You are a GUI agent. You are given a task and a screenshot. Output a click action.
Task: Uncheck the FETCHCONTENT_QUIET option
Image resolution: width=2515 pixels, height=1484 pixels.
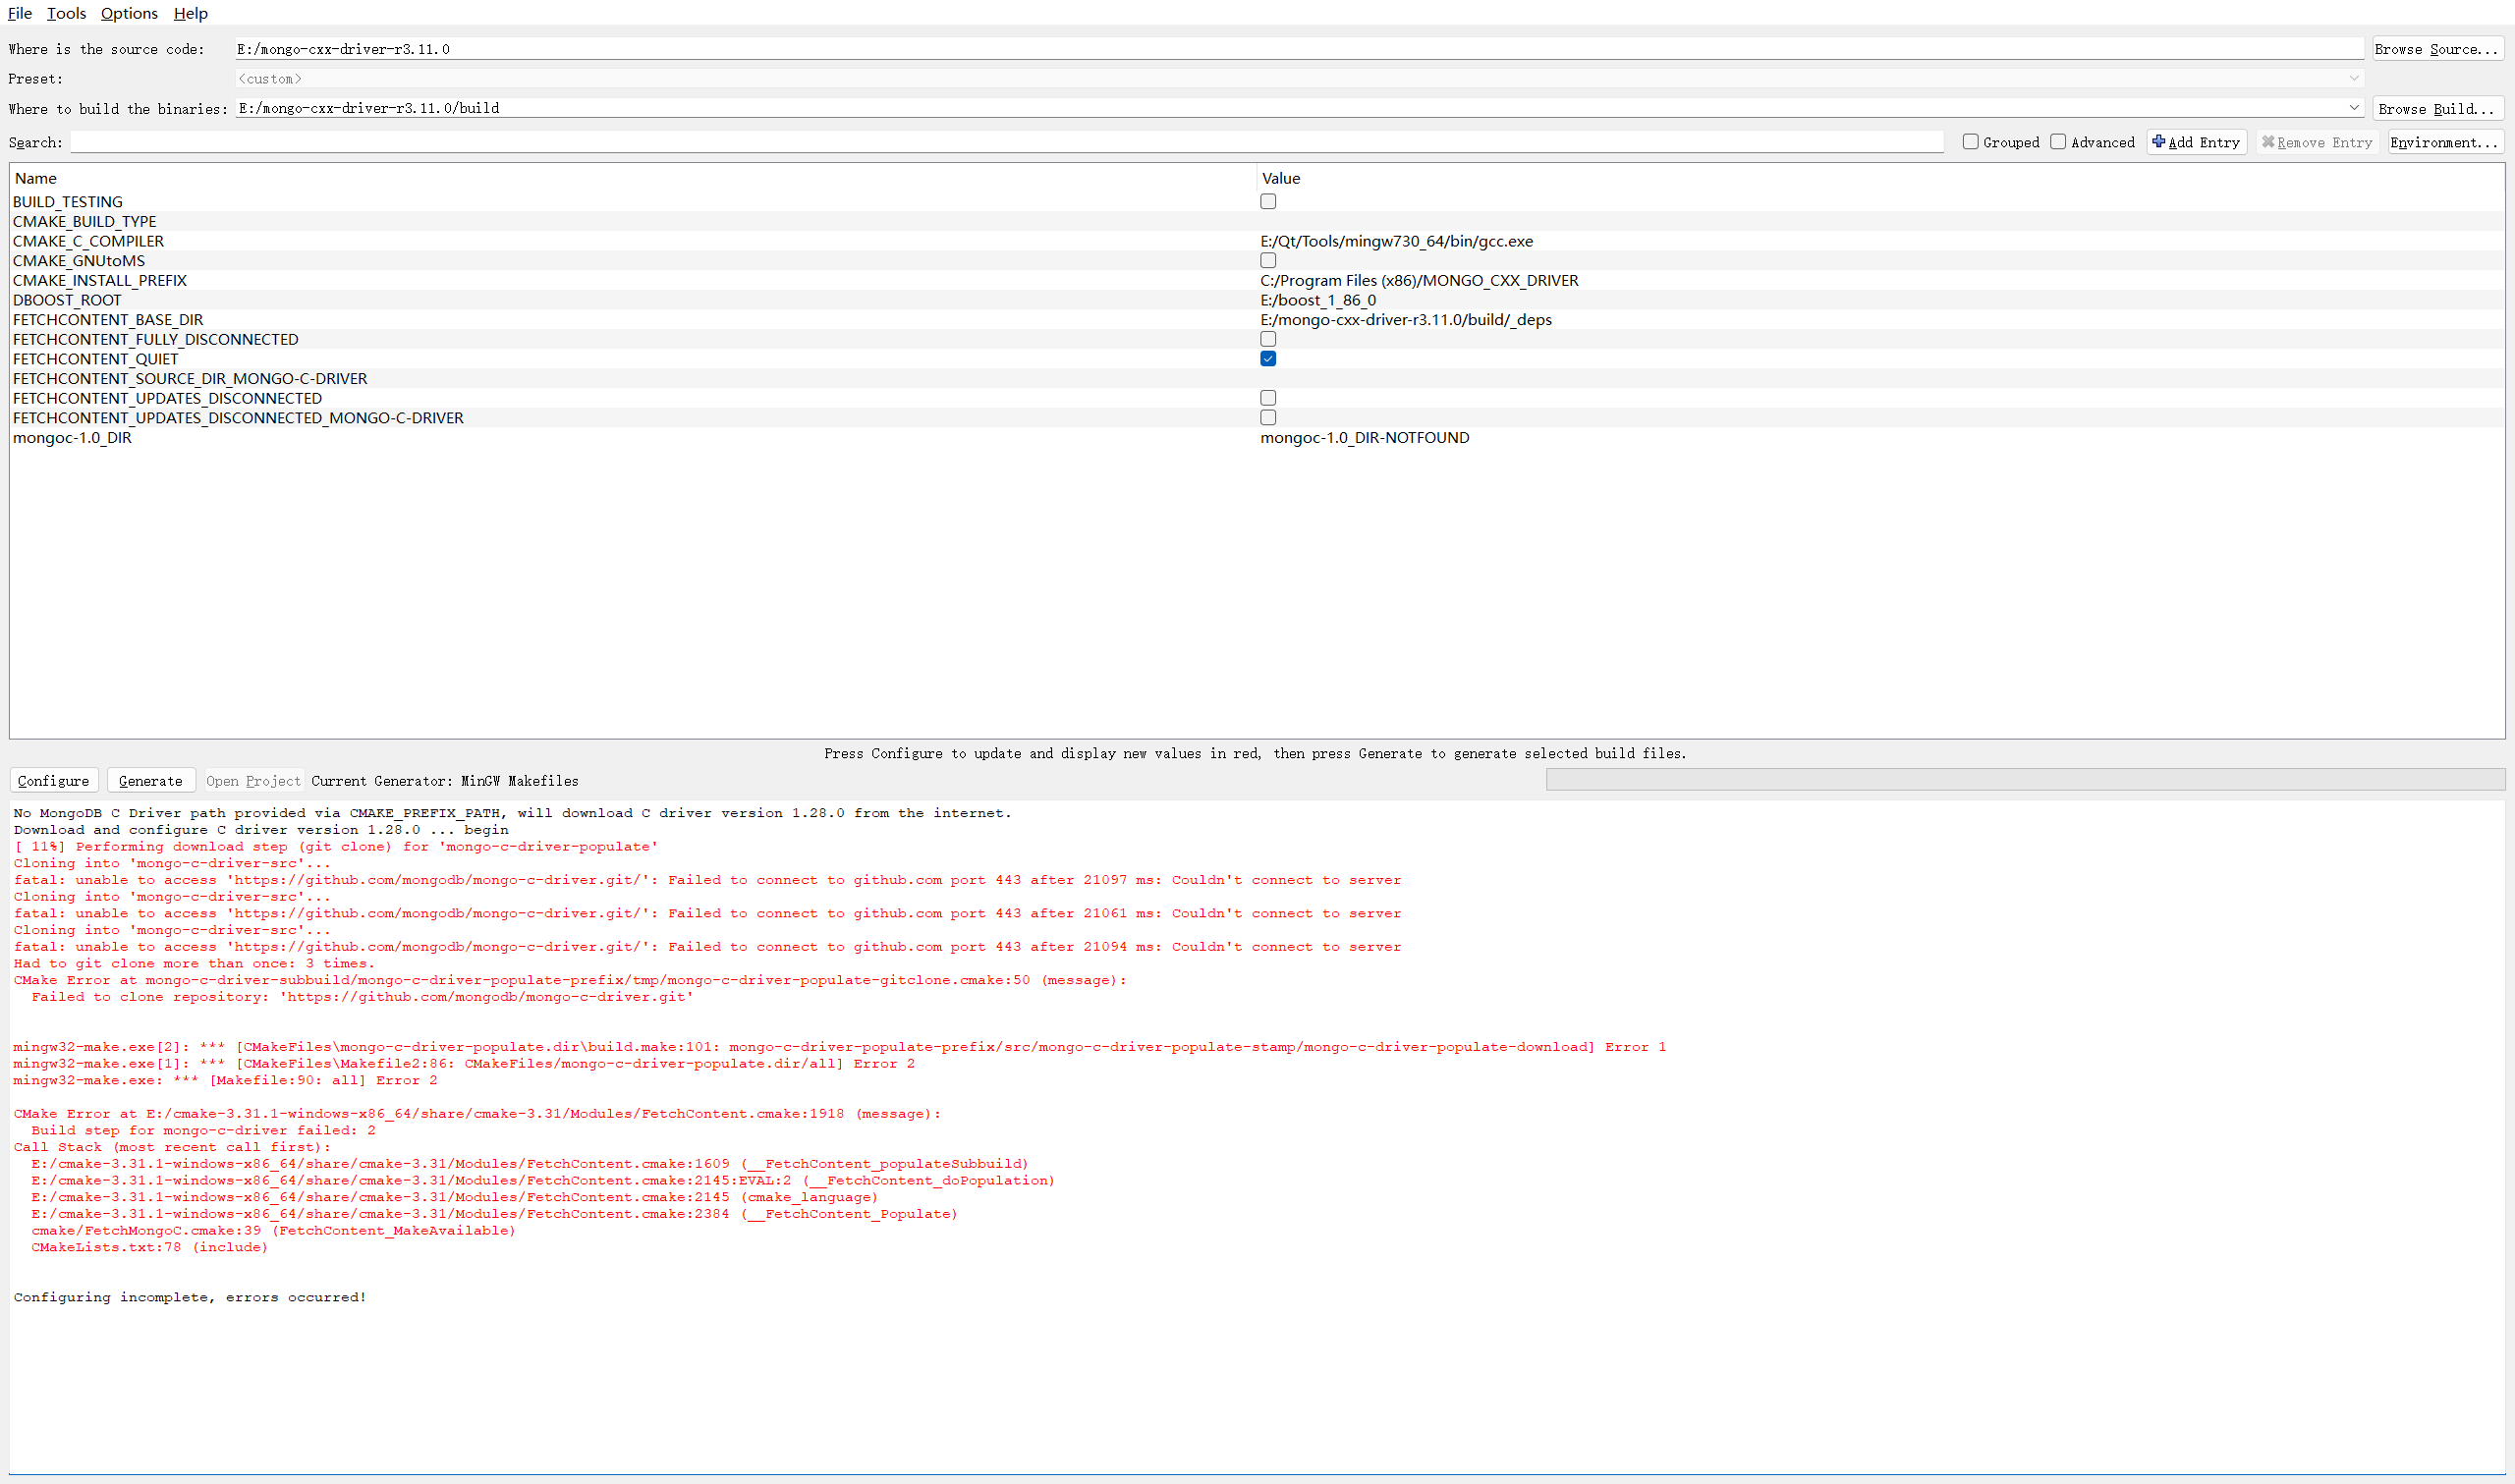tap(1268, 359)
